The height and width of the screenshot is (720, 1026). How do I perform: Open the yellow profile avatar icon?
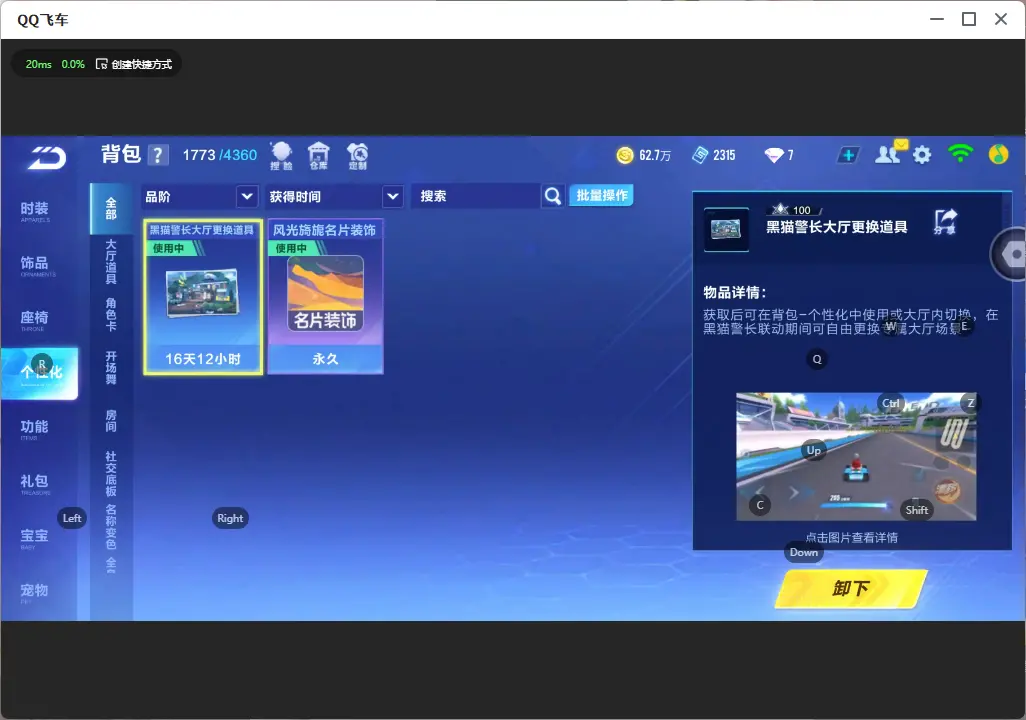(998, 154)
